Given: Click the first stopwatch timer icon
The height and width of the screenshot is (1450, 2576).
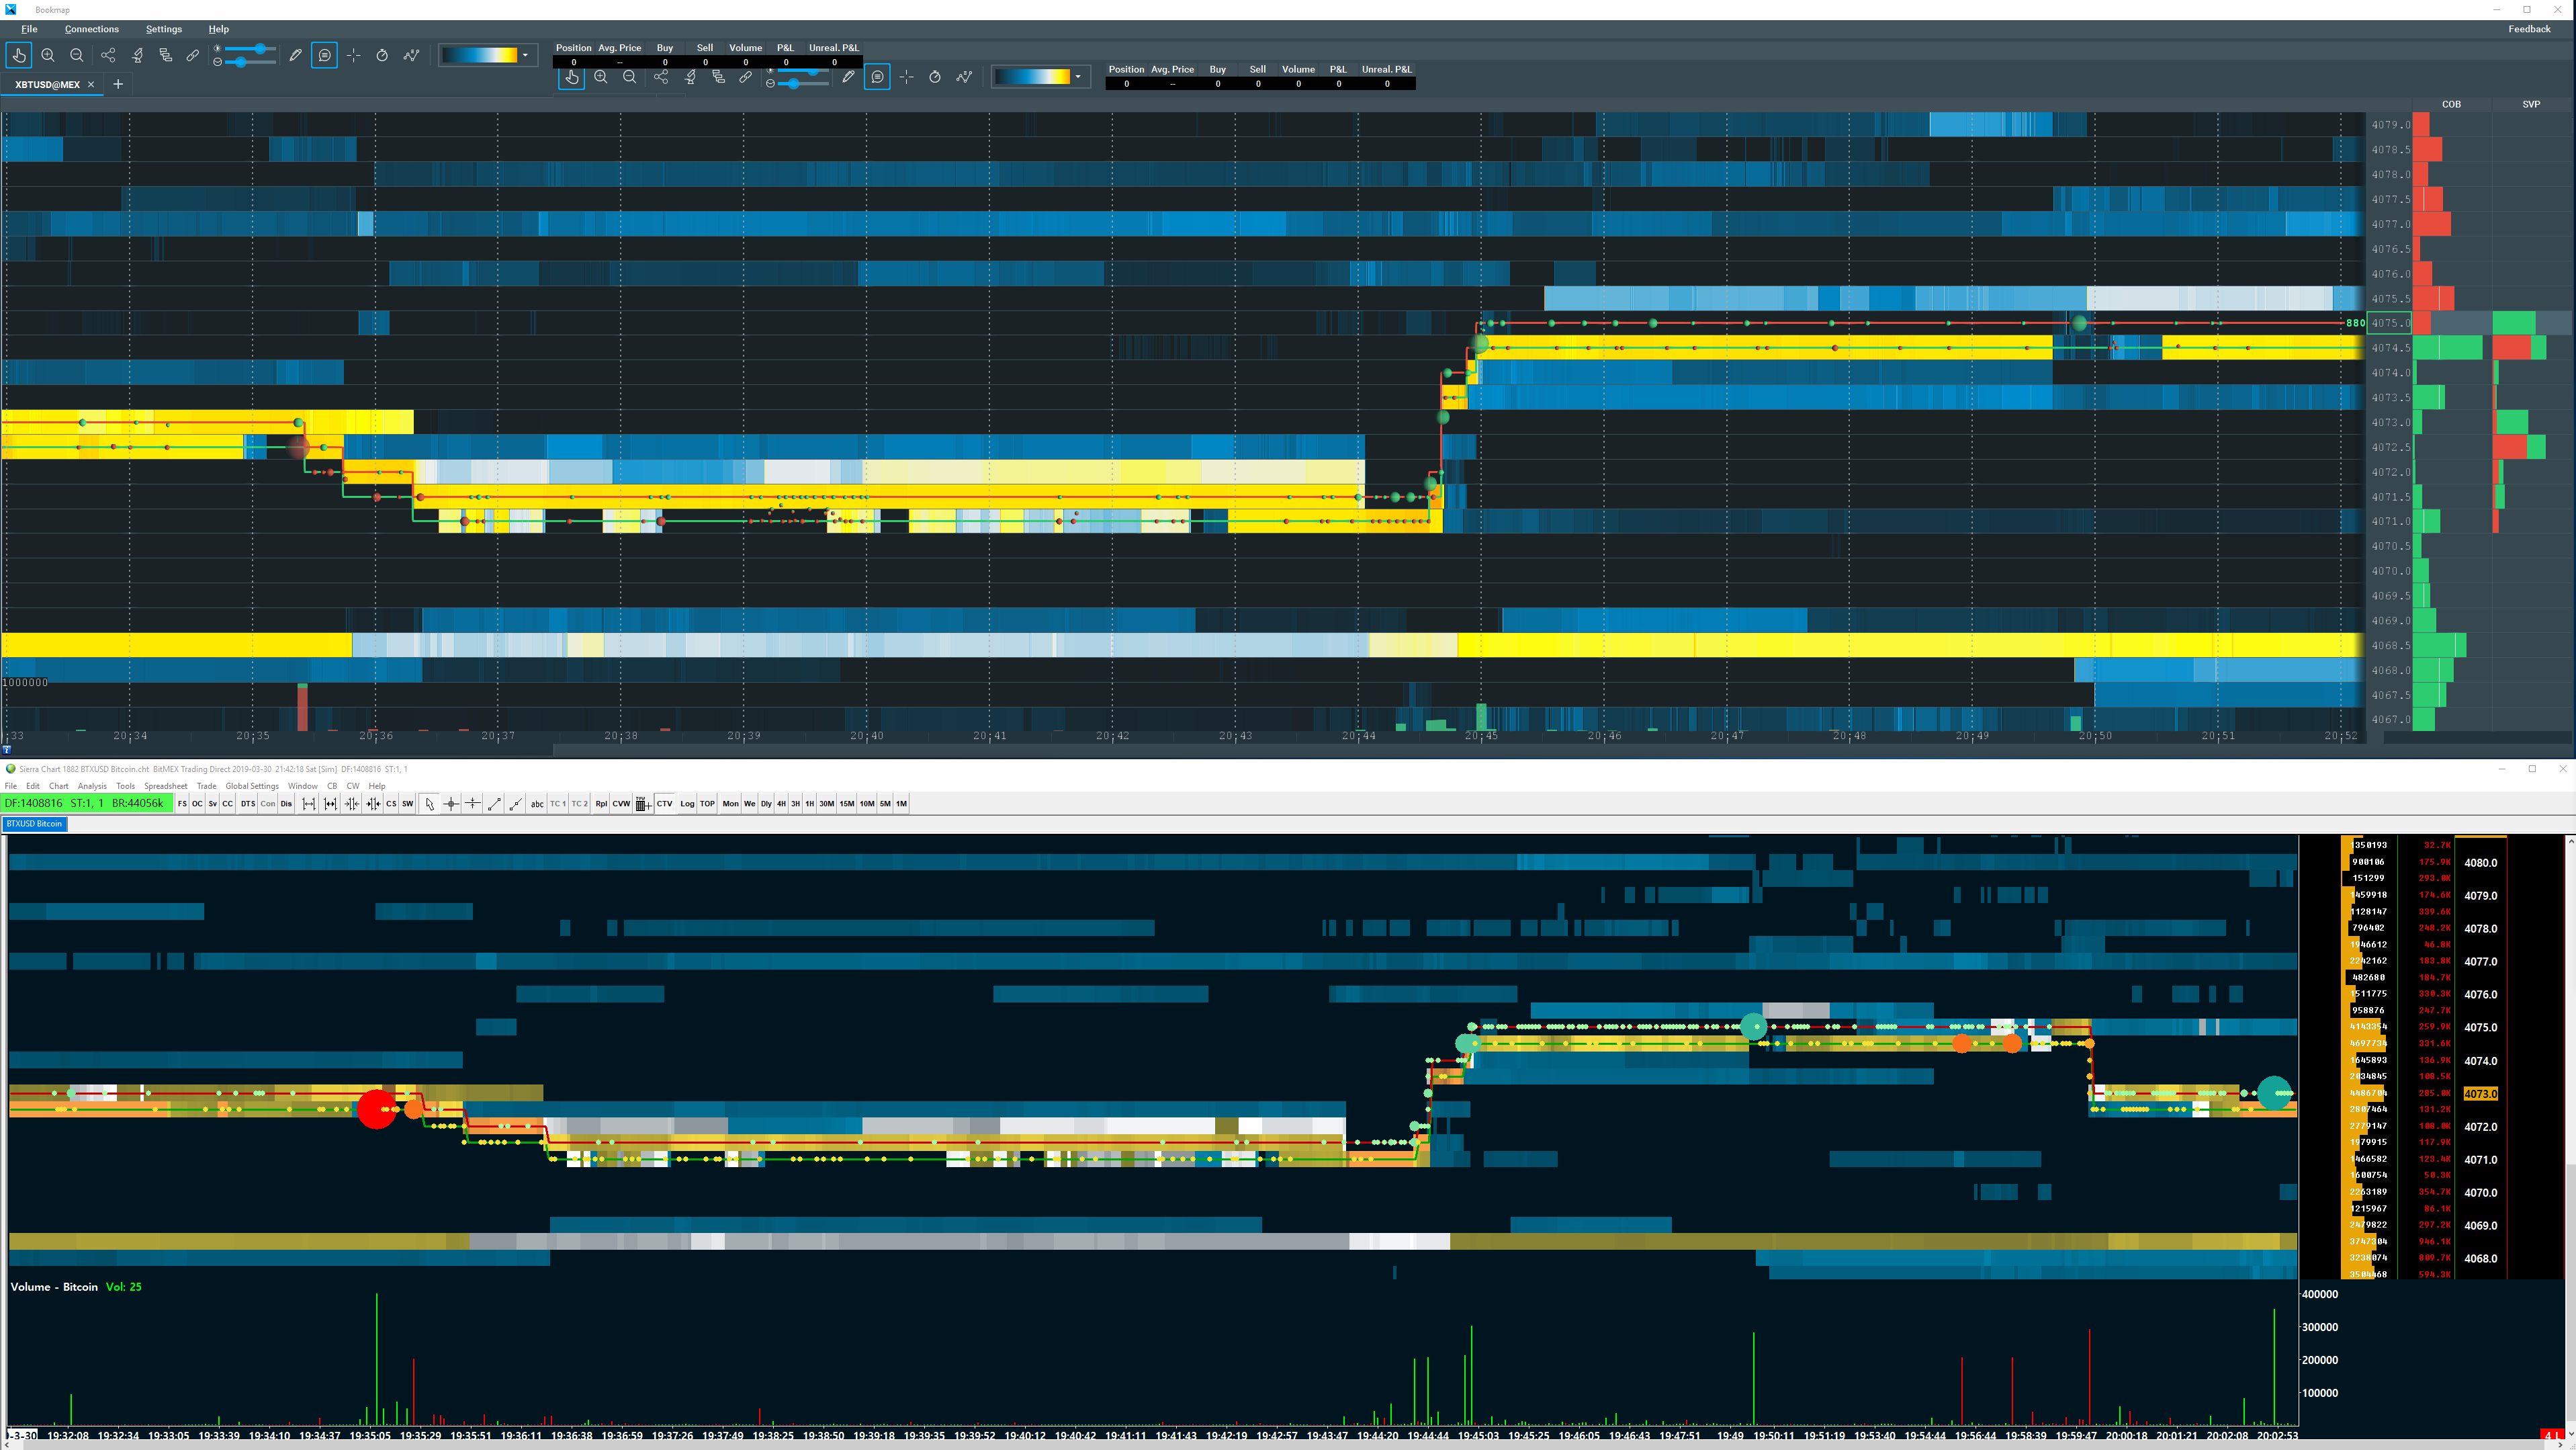Looking at the screenshot, I should pos(382,56).
